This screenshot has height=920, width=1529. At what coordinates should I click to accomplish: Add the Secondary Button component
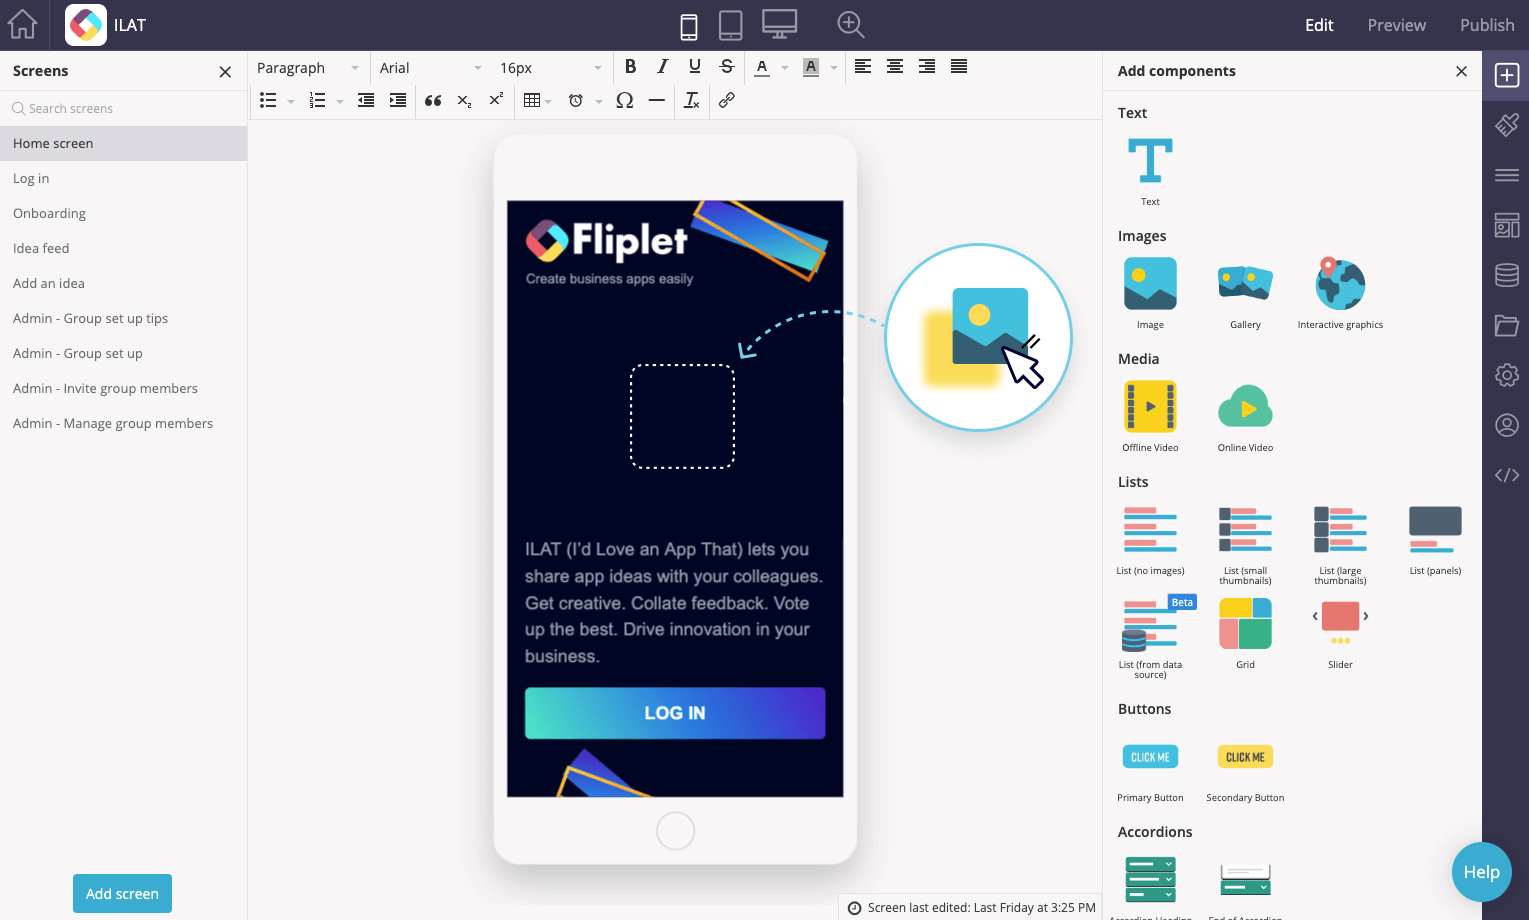[x=1245, y=771]
